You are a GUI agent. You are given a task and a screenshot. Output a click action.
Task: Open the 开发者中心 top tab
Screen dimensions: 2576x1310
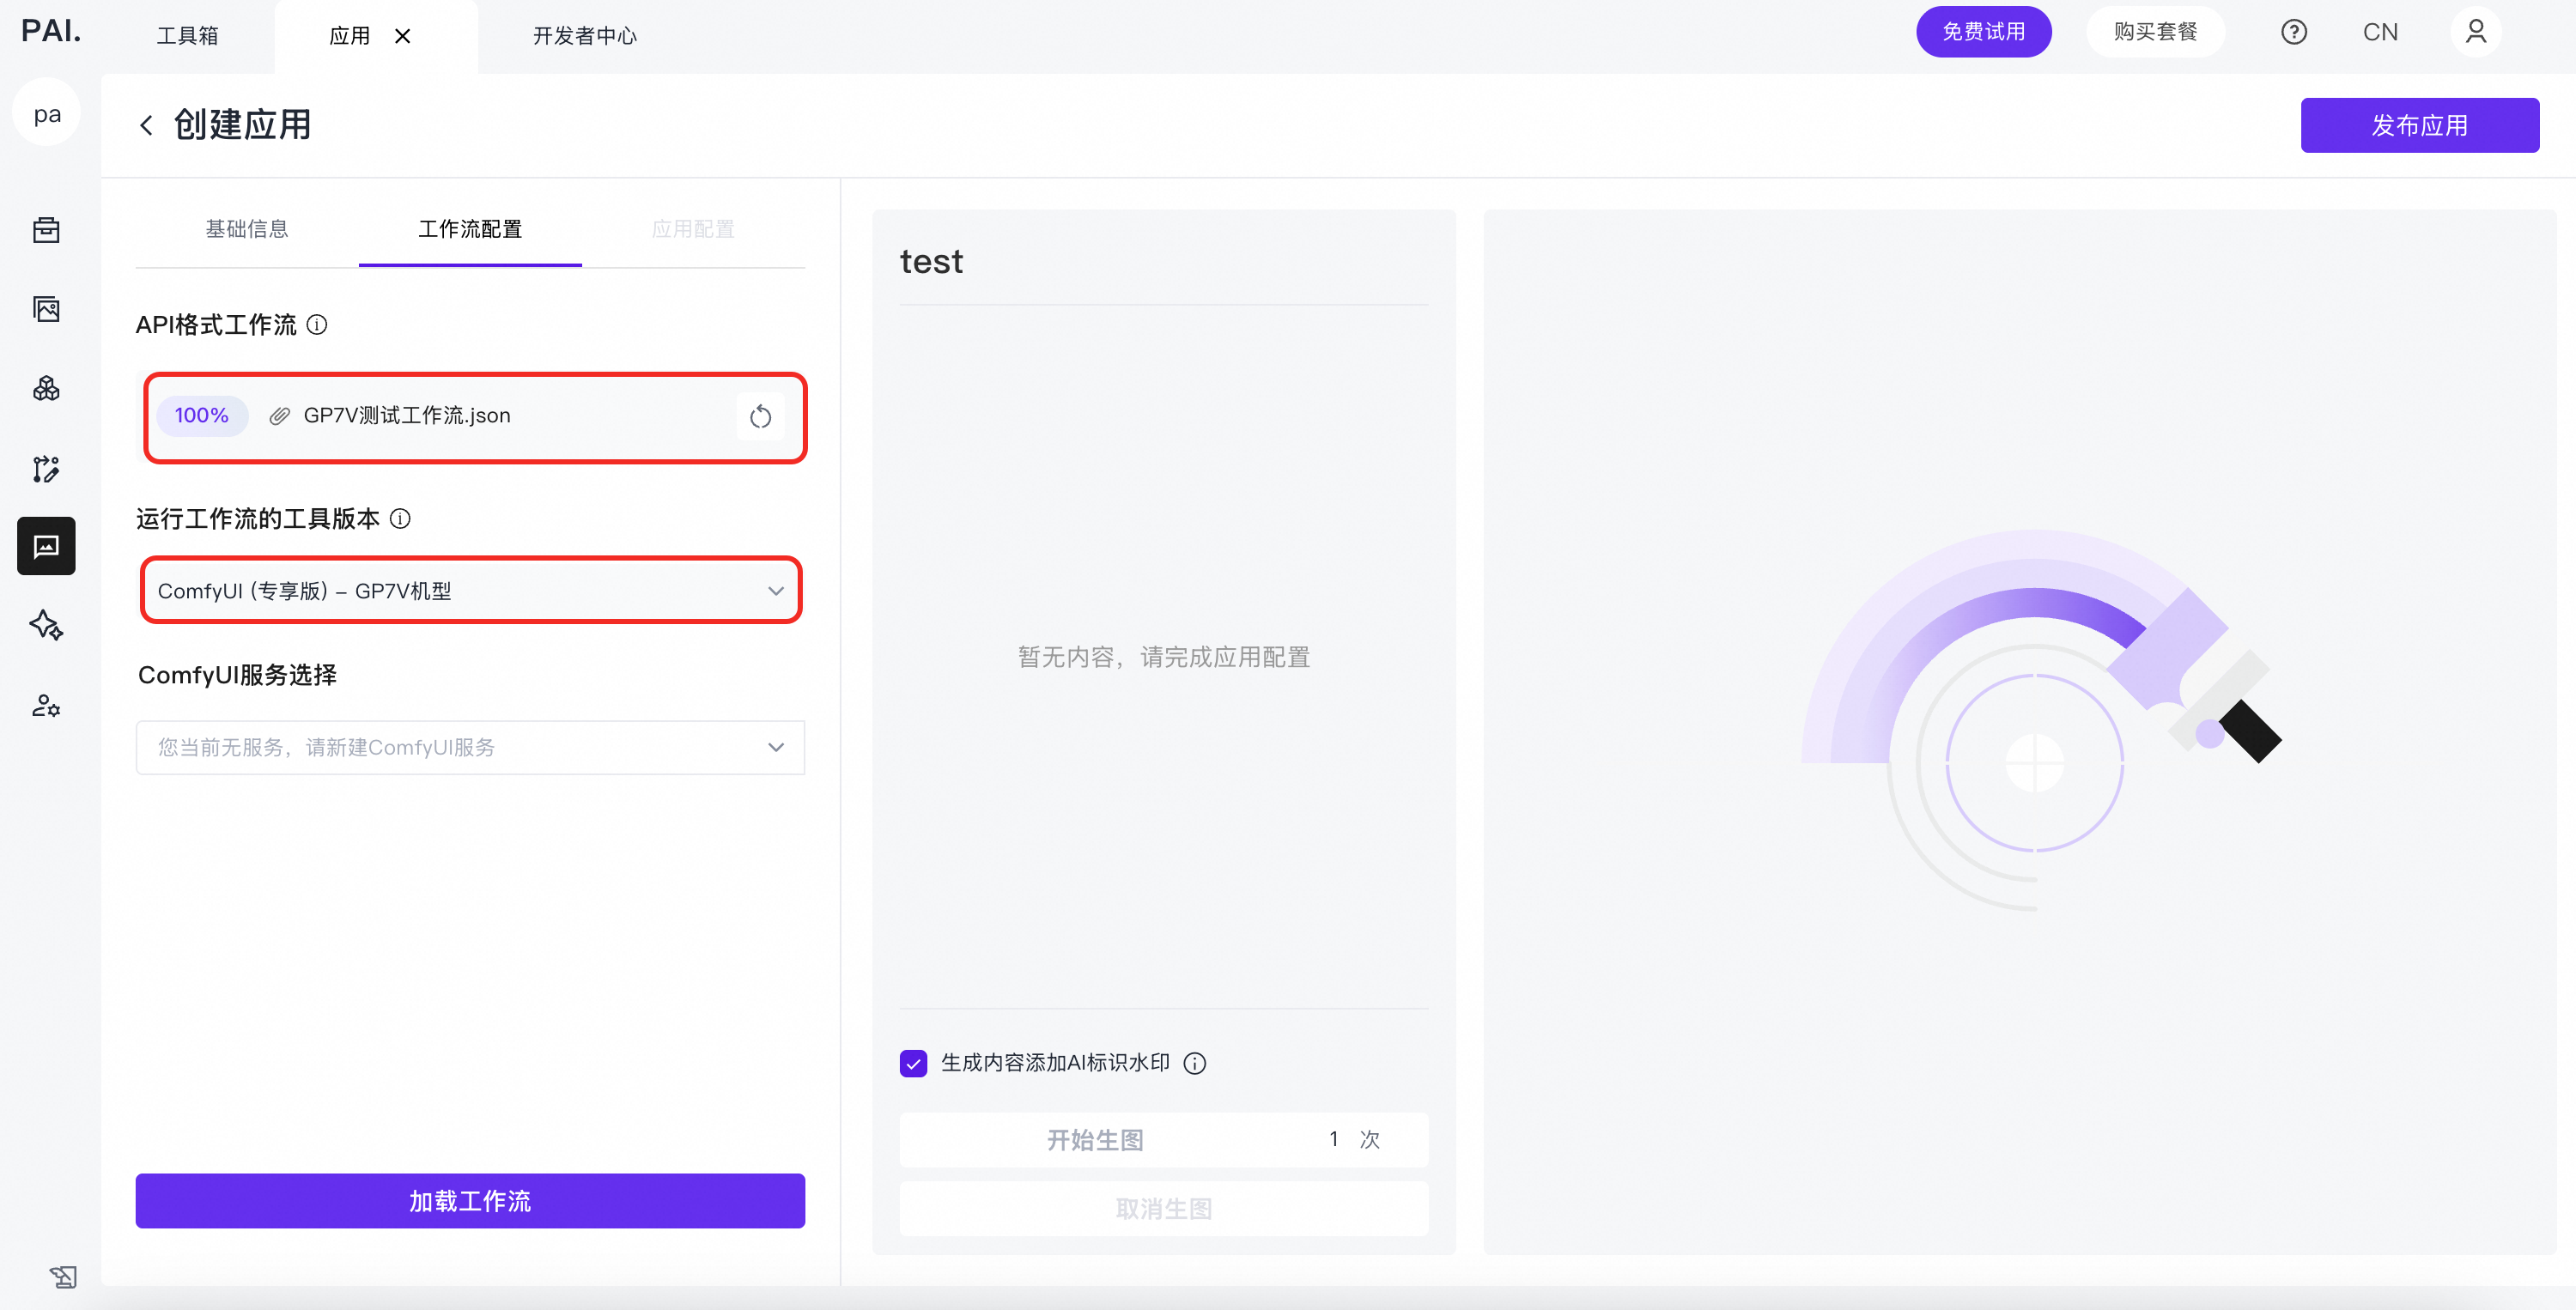click(585, 36)
